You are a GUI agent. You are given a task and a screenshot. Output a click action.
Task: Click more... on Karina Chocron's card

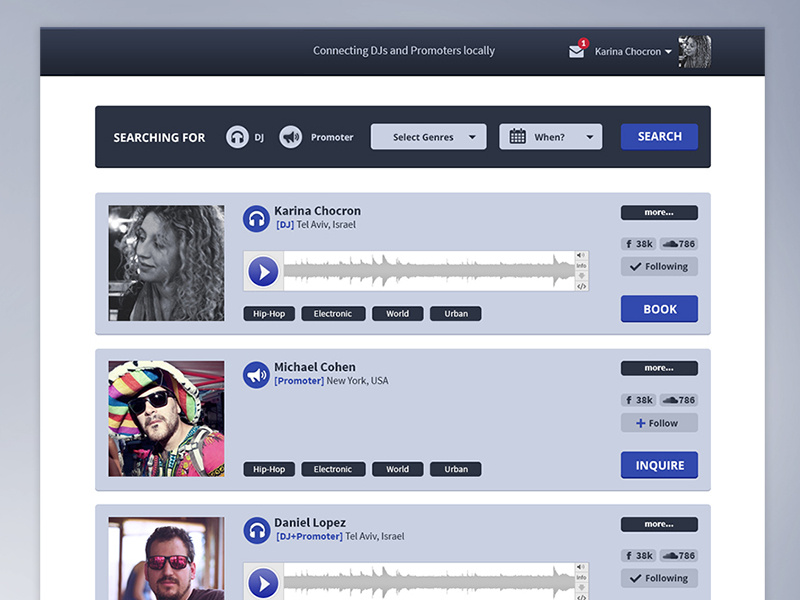pyautogui.click(x=659, y=212)
